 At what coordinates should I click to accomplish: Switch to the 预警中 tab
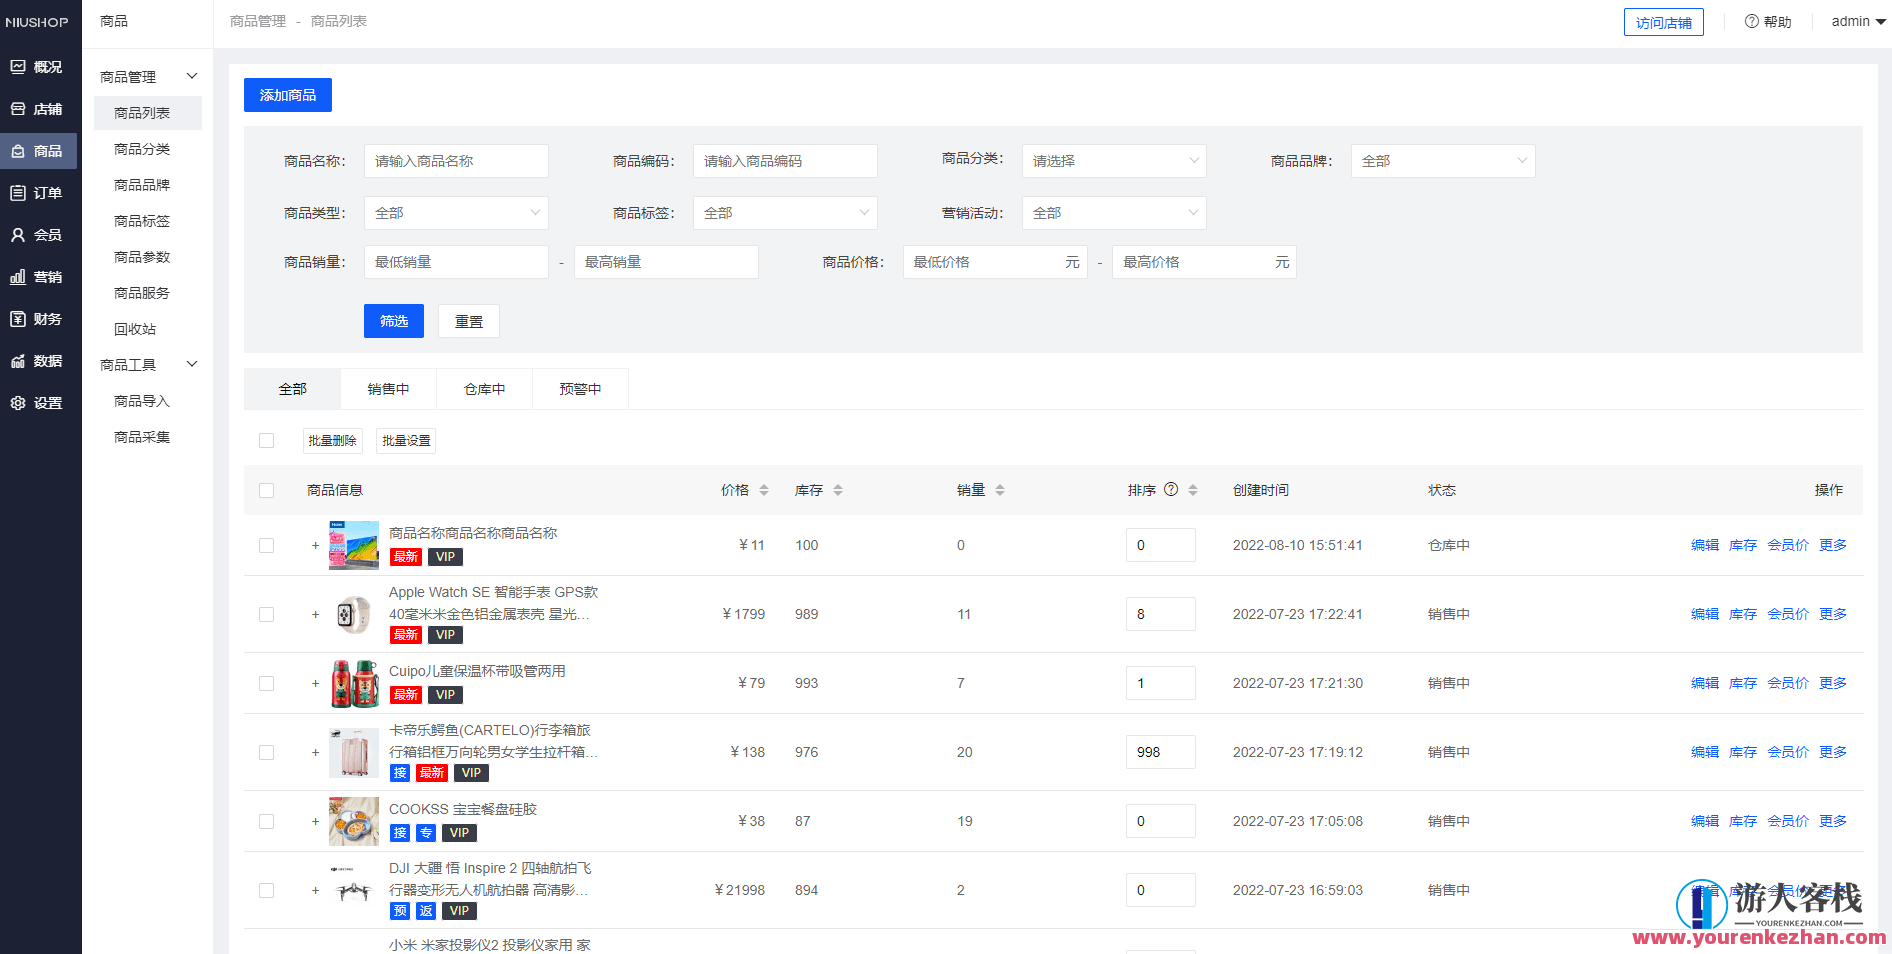click(x=580, y=388)
